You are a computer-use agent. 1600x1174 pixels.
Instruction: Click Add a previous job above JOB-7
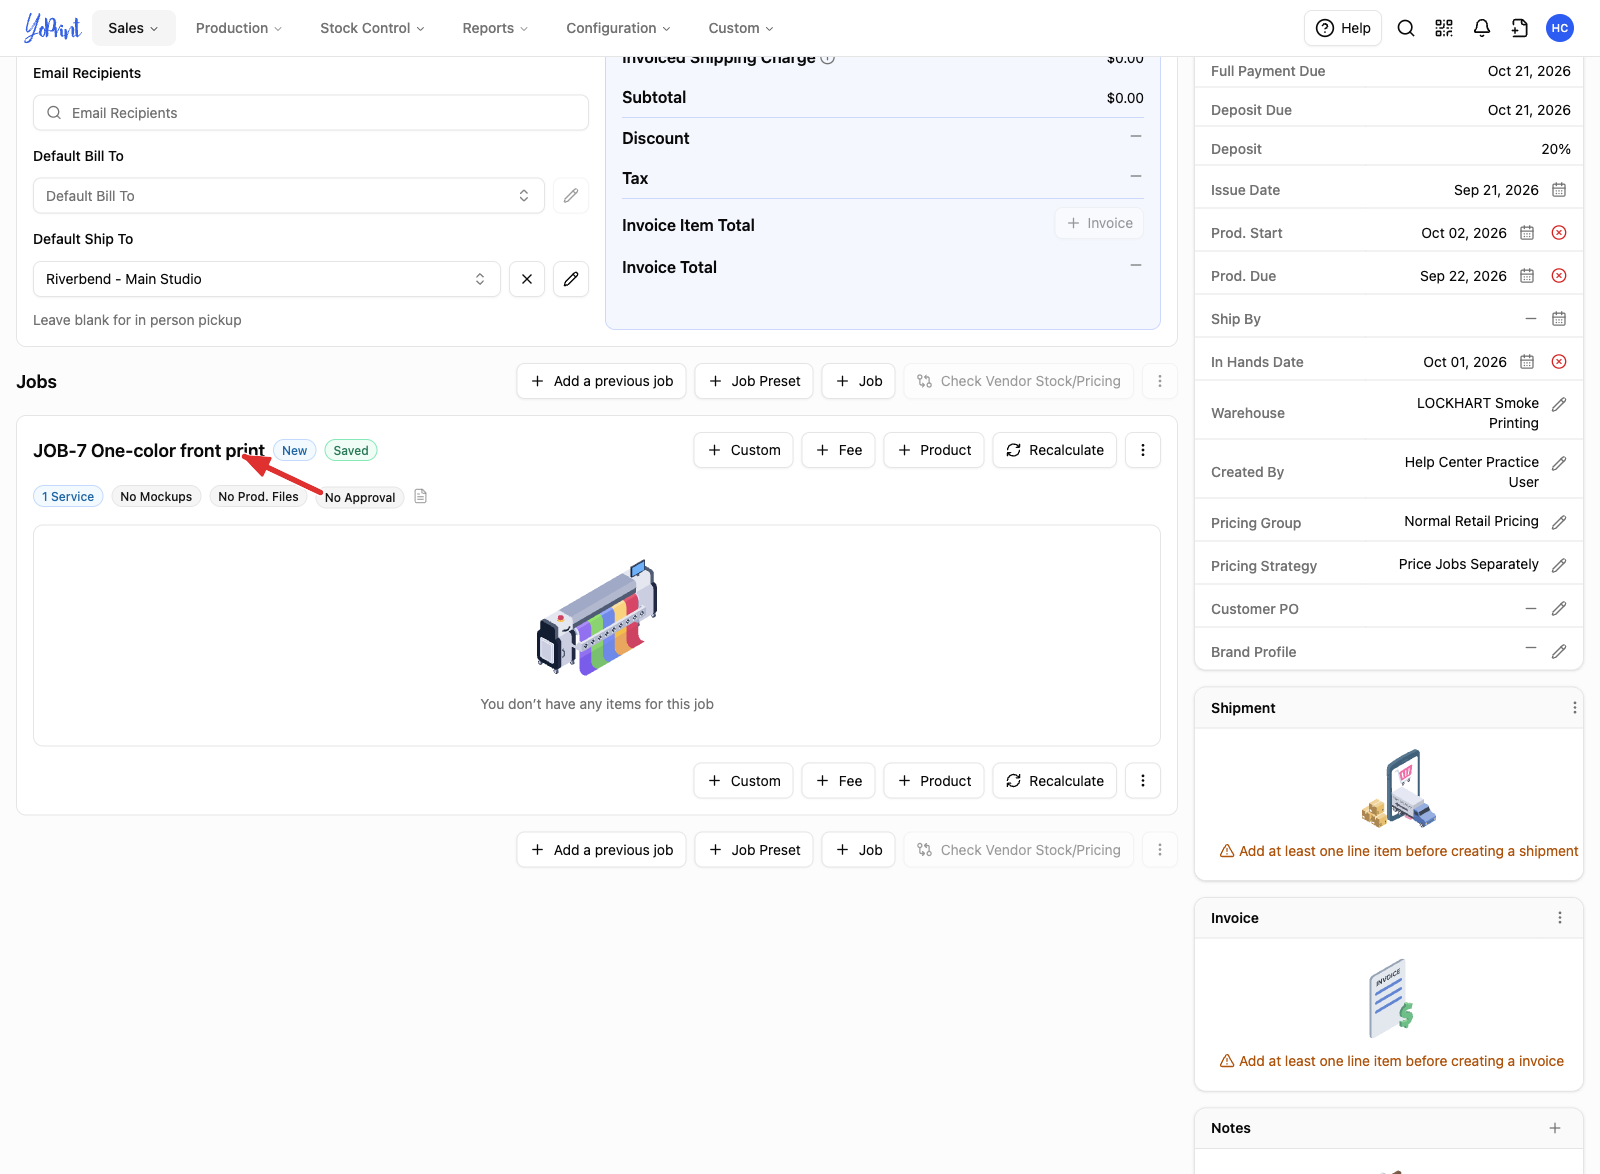pyautogui.click(x=601, y=381)
